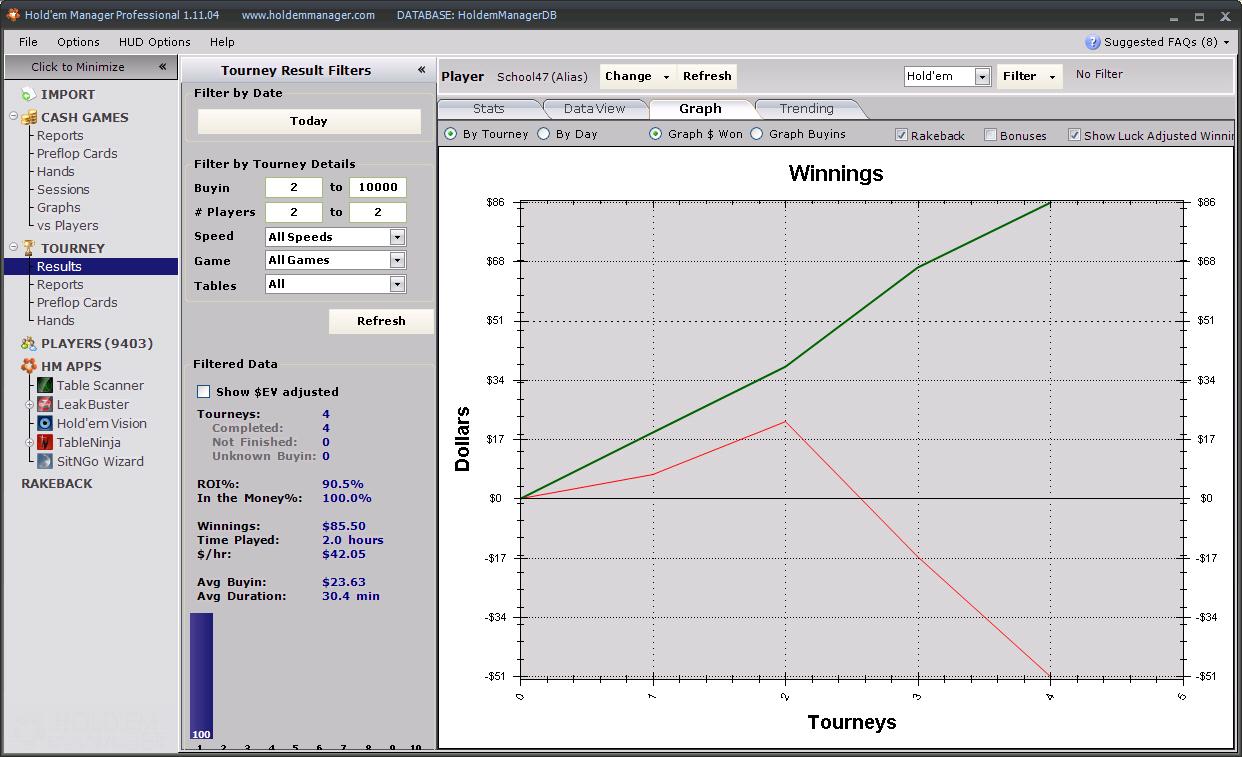Open the Leak Buster app icon
Viewport: 1242px width, 757px height.
45,404
